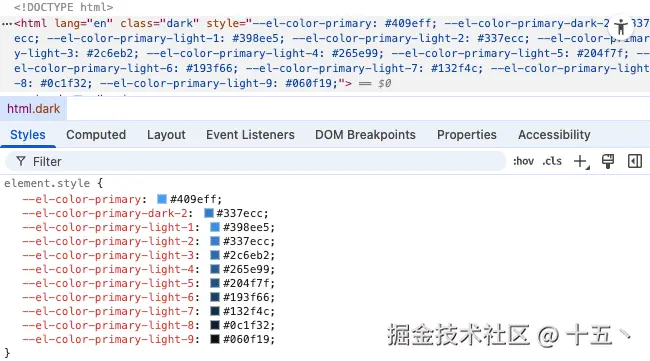Viewport: 650px width, 361px height.
Task: Open color swatch for primary-light-1 #398ee5
Action: point(215,227)
